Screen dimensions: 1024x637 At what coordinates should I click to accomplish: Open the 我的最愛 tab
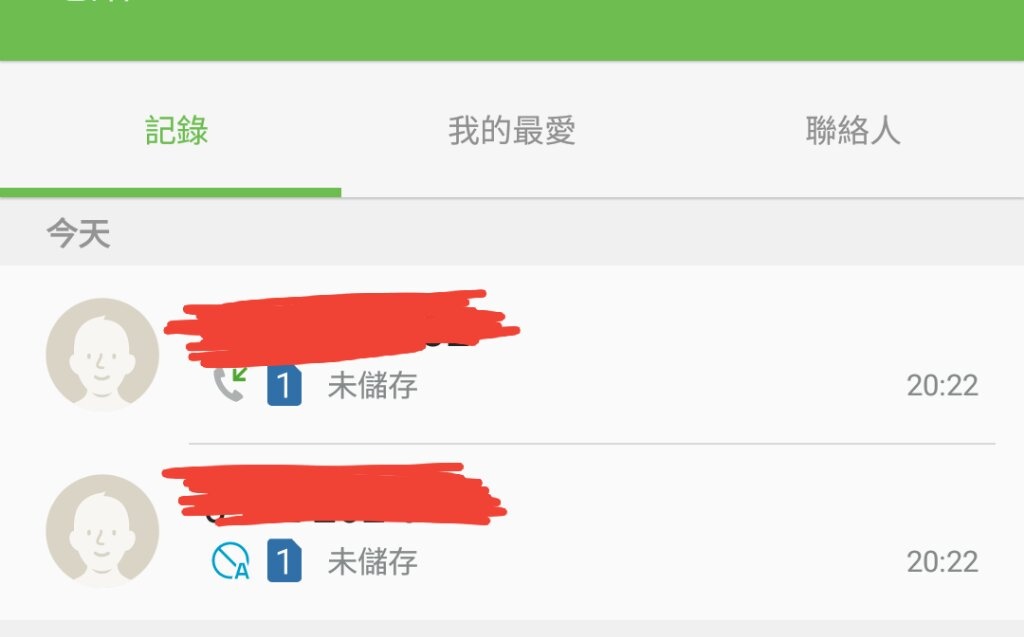coord(511,130)
